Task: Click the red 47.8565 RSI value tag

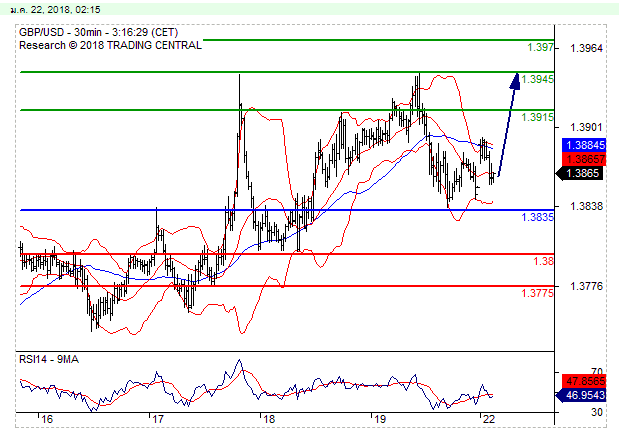Action: (x=584, y=381)
